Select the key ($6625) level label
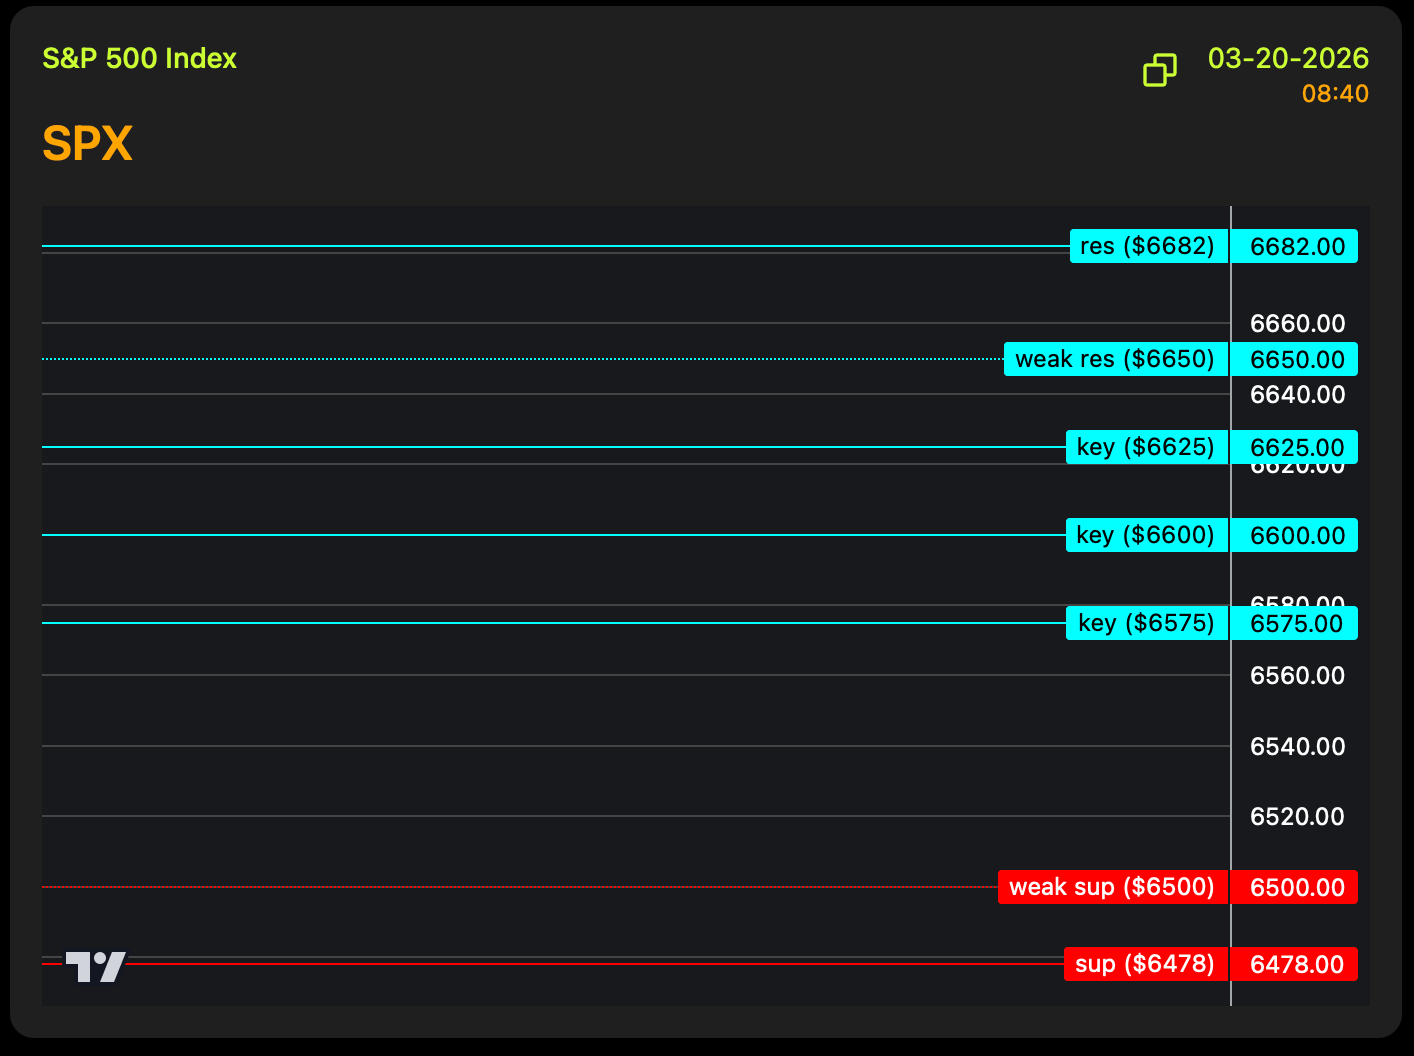The height and width of the screenshot is (1056, 1414). click(x=1146, y=447)
